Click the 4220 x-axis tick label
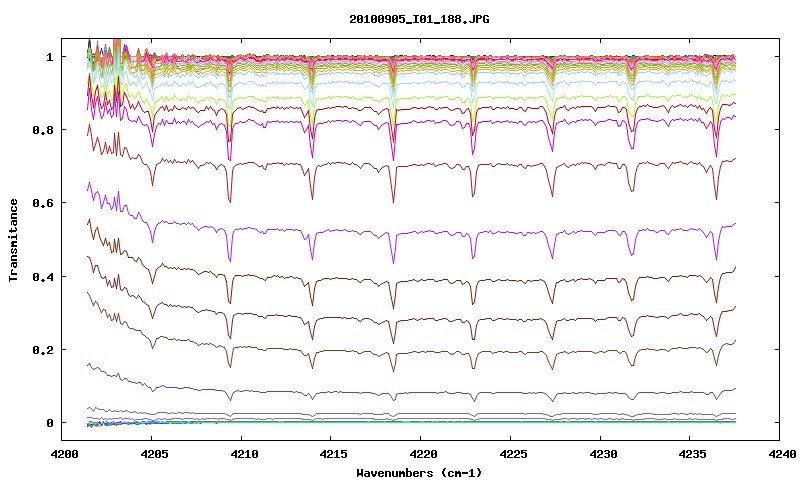Image resolution: width=800 pixels, height=480 pixels. coord(424,454)
